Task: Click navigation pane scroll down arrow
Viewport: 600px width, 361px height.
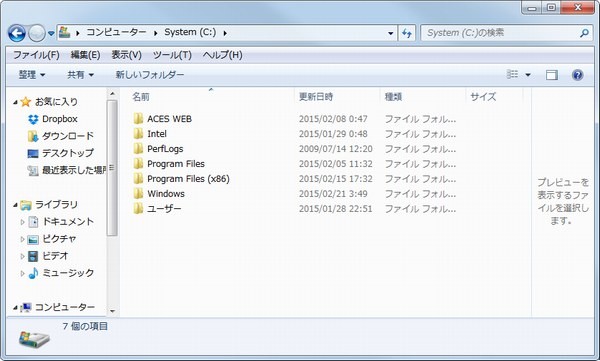Action: coord(112,311)
